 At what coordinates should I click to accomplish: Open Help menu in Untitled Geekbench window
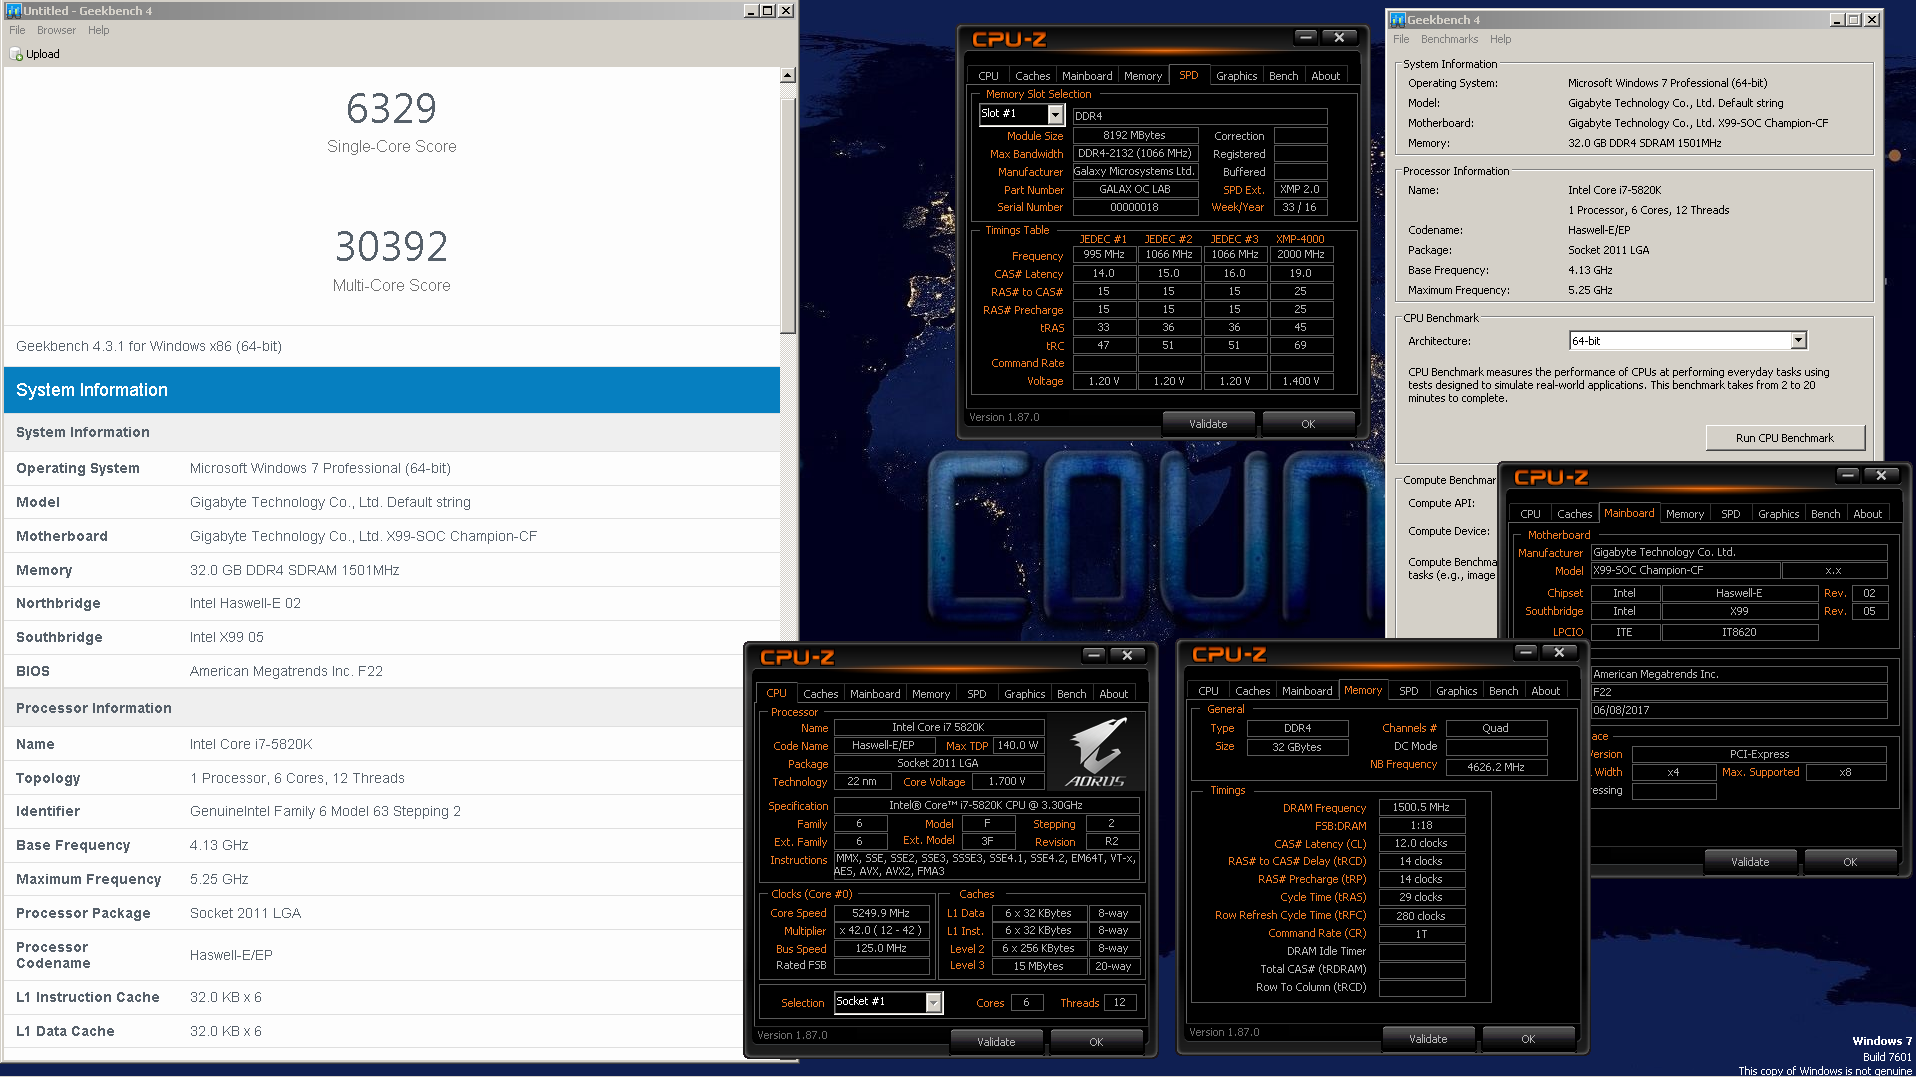point(99,30)
